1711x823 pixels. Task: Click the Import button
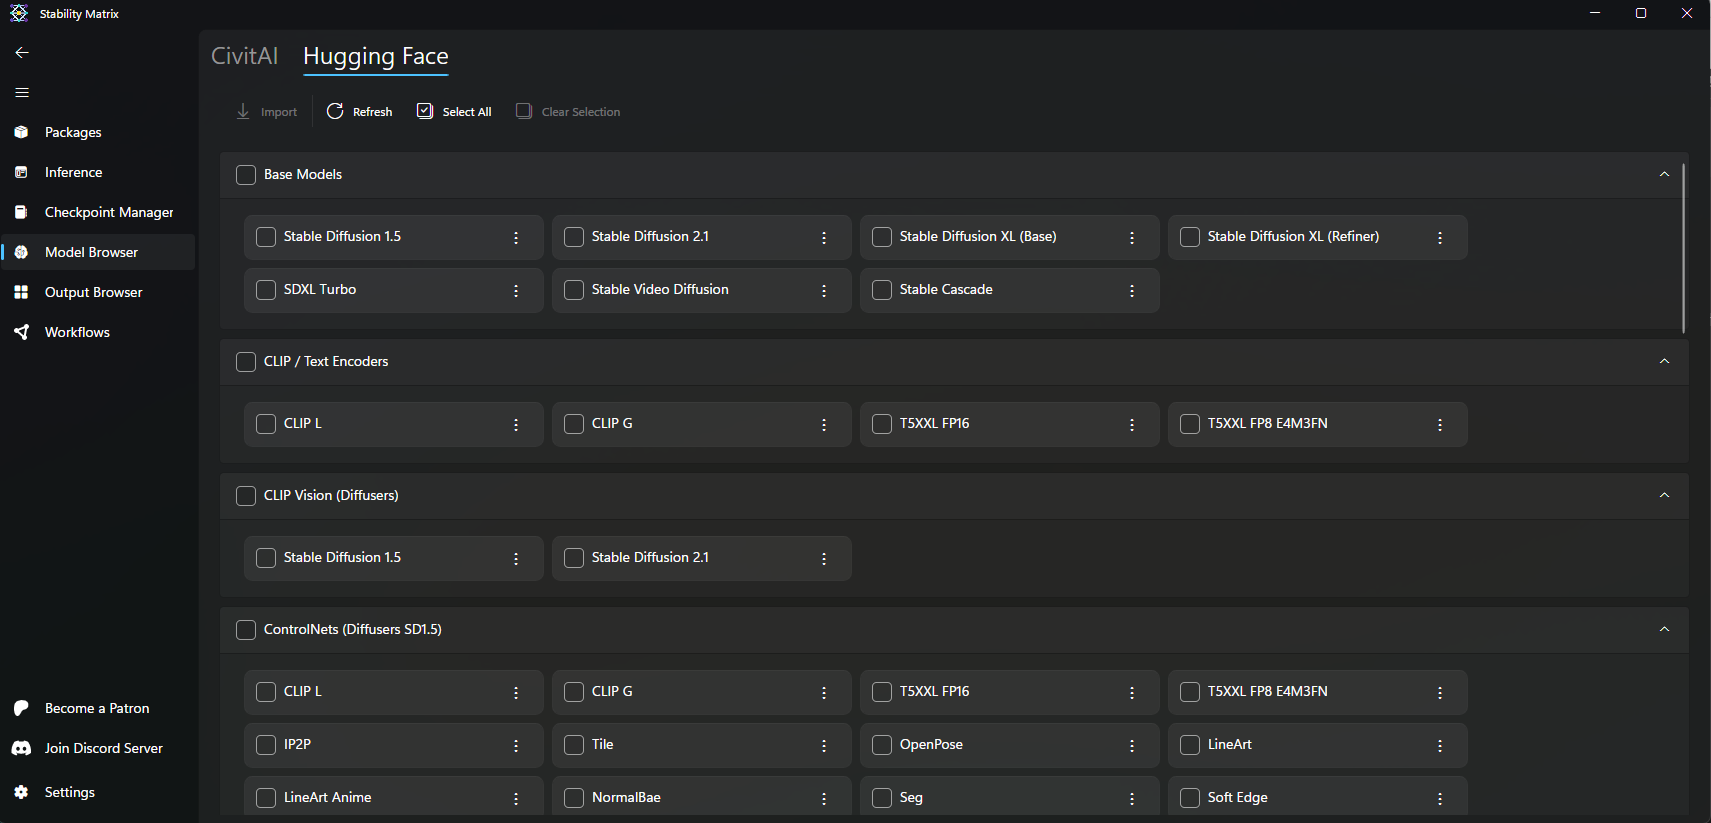point(267,112)
